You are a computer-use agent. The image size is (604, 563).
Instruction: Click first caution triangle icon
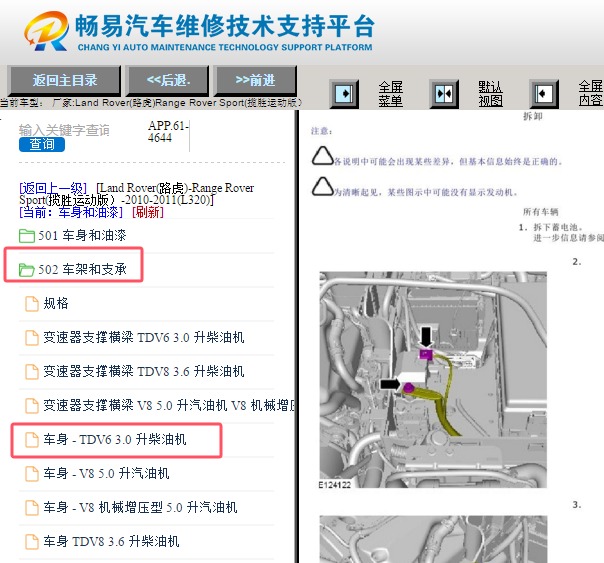pyautogui.click(x=322, y=156)
